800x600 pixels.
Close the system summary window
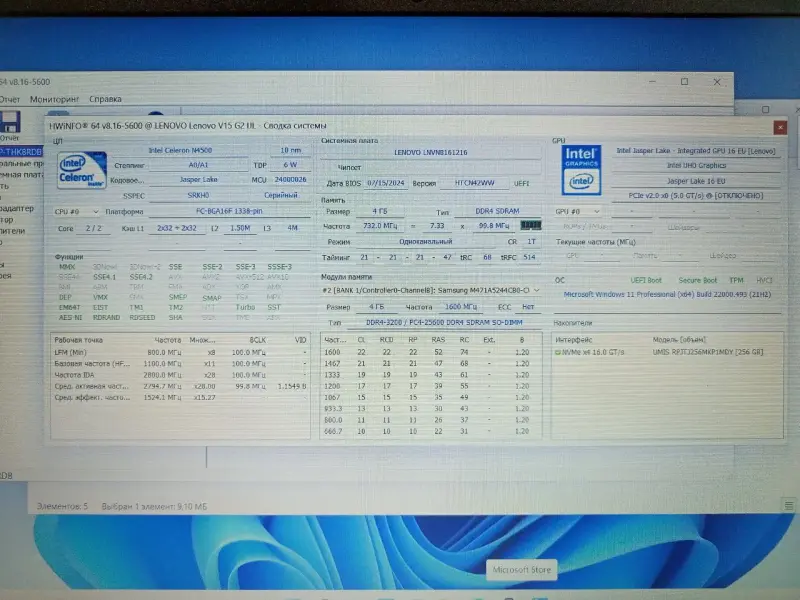779,127
